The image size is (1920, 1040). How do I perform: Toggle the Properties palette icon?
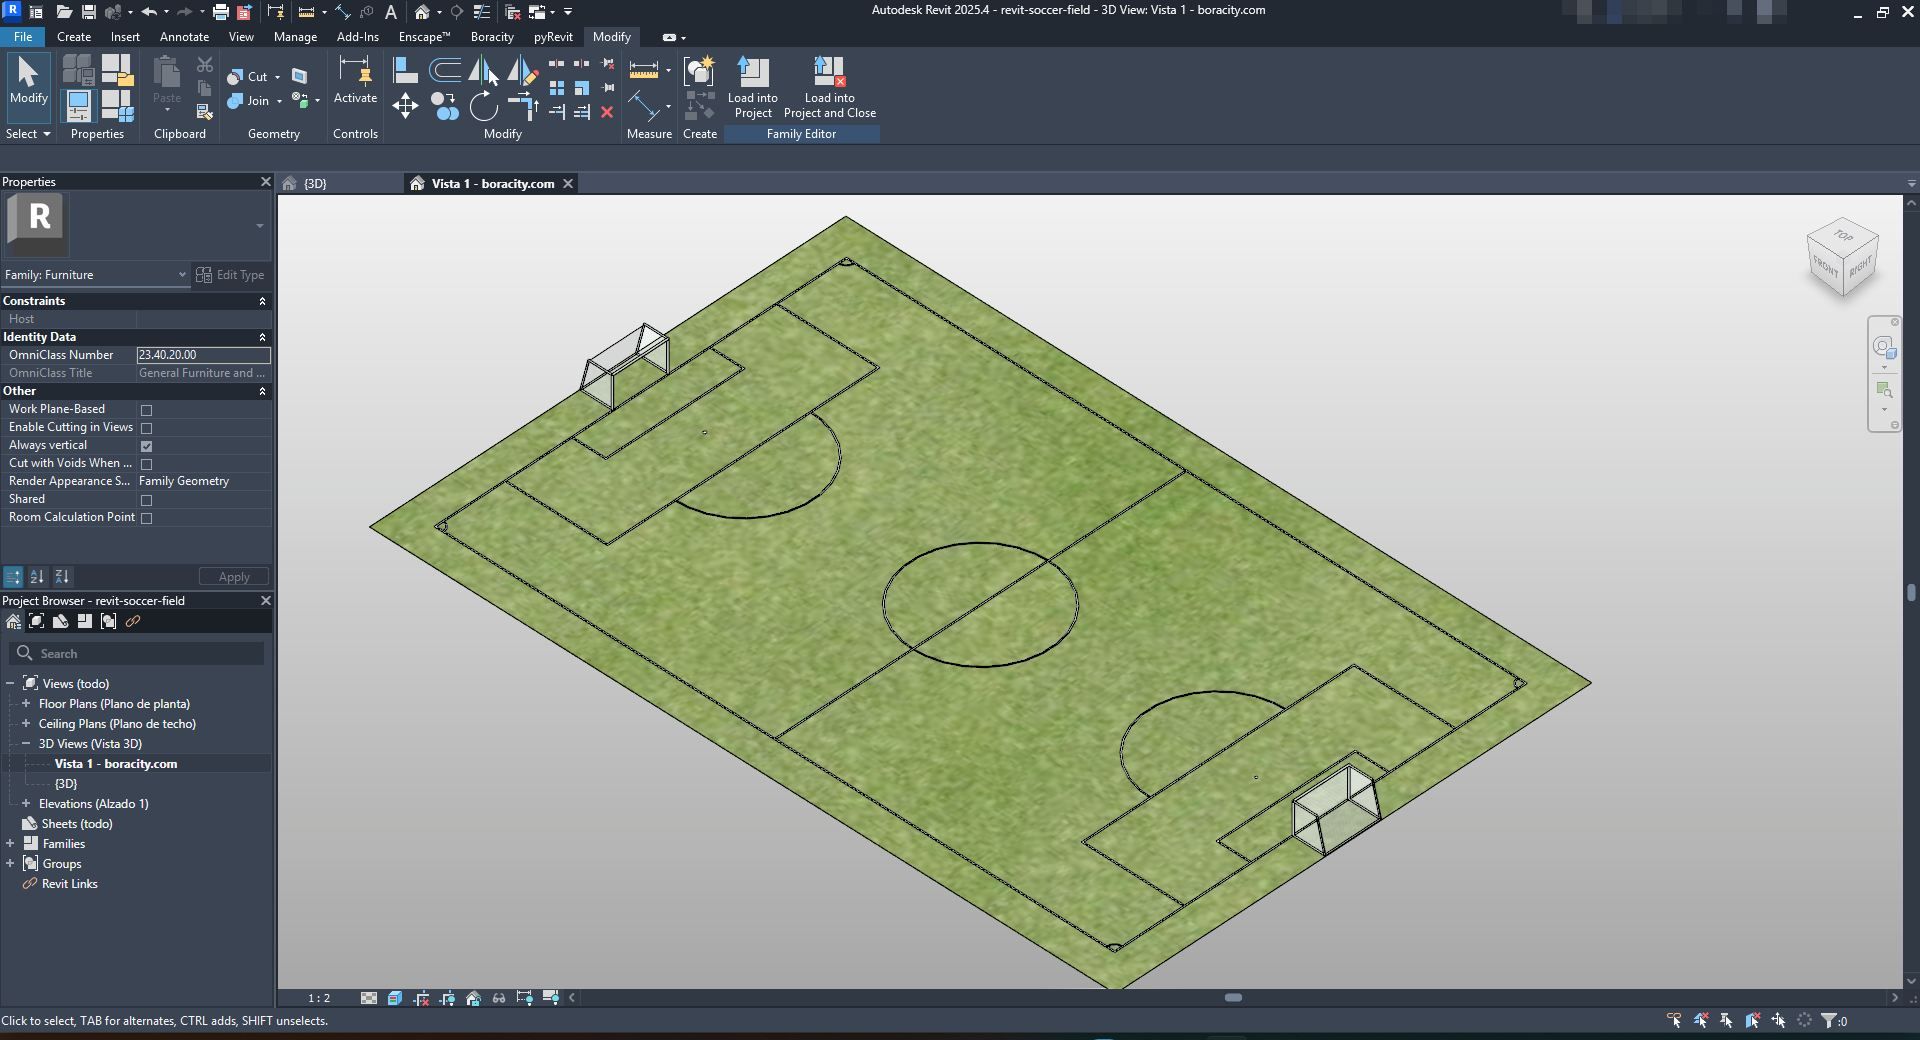[x=78, y=105]
